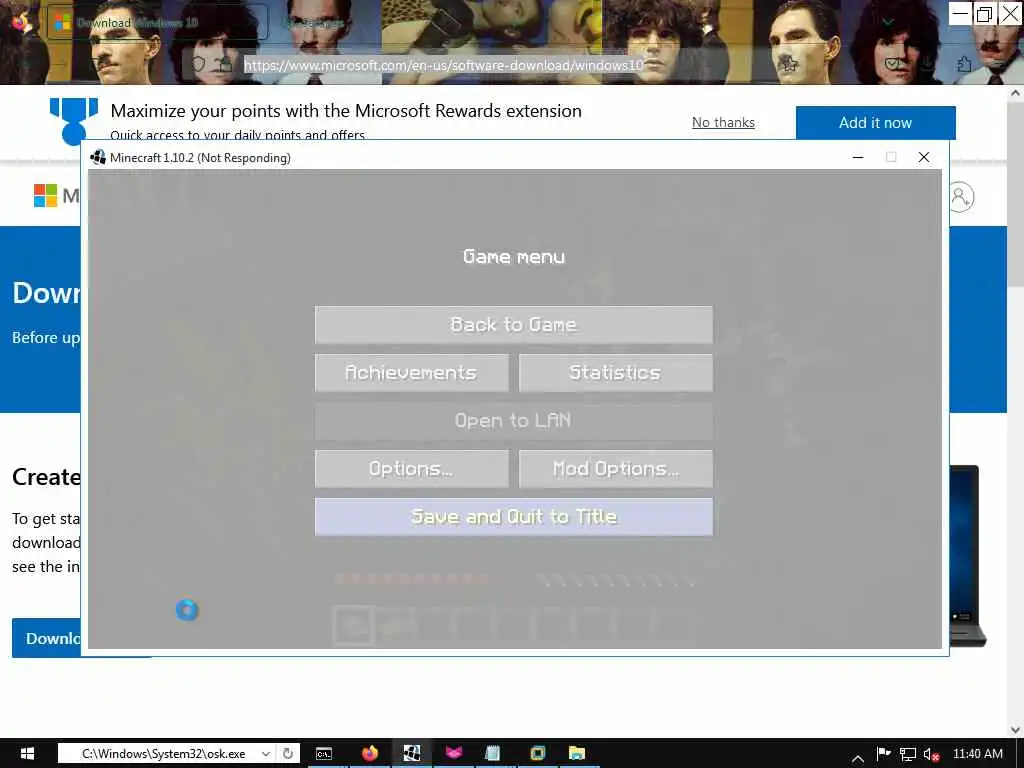The width and height of the screenshot is (1024, 768).
Task: Click the taskbar address refresh button
Action: click(x=287, y=753)
